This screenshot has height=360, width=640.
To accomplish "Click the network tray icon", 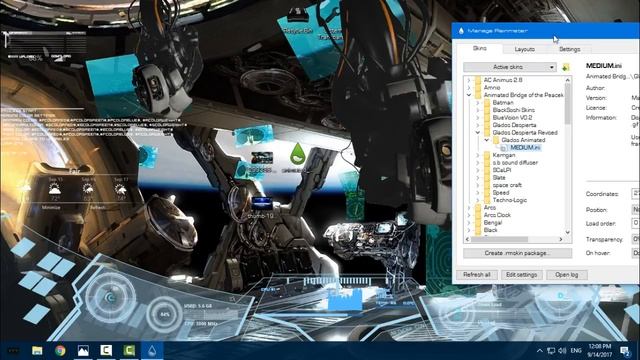I will coord(551,351).
